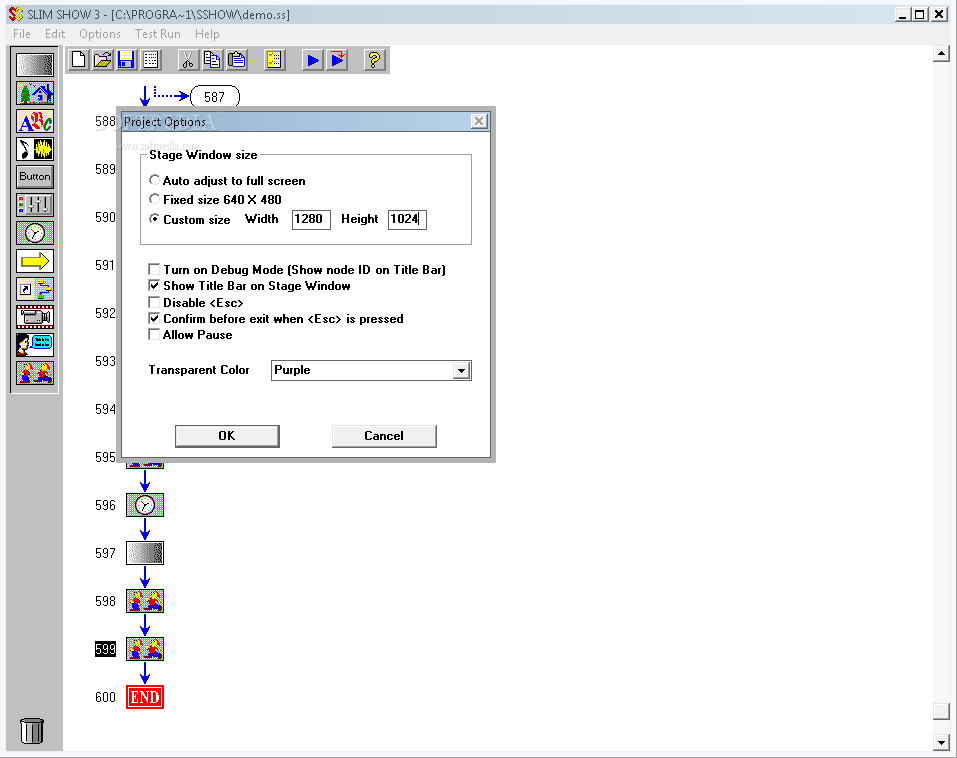957x758 pixels.
Task: Open the Edit menu
Action: tap(55, 34)
